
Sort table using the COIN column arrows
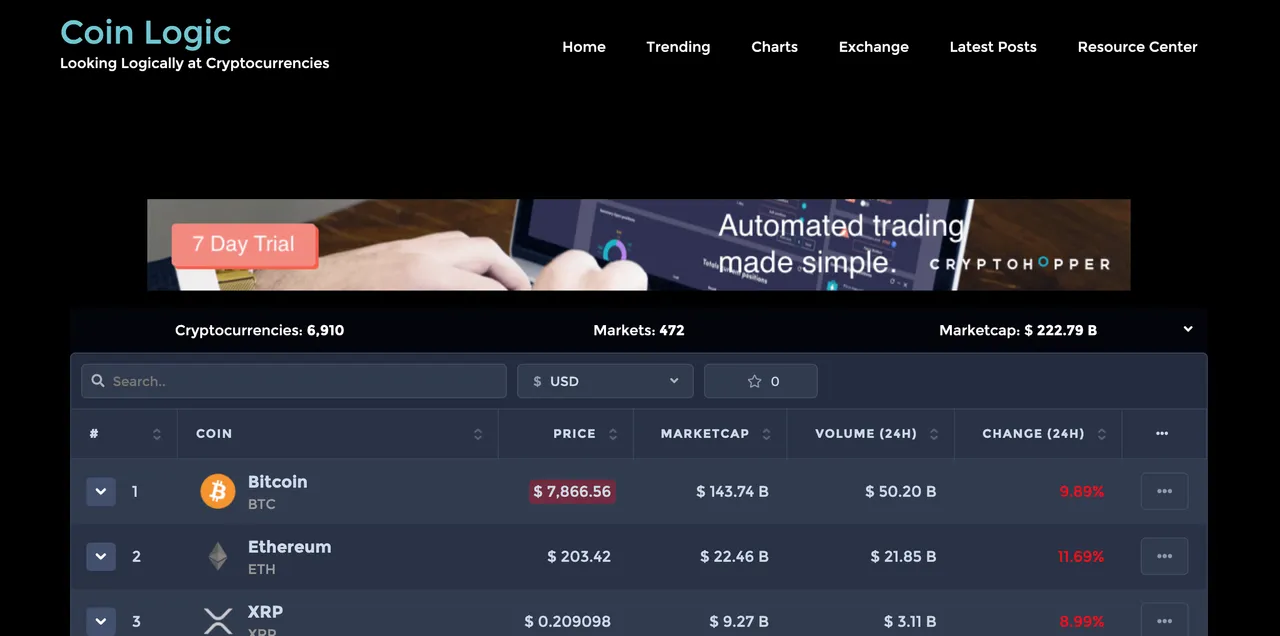tap(478, 434)
